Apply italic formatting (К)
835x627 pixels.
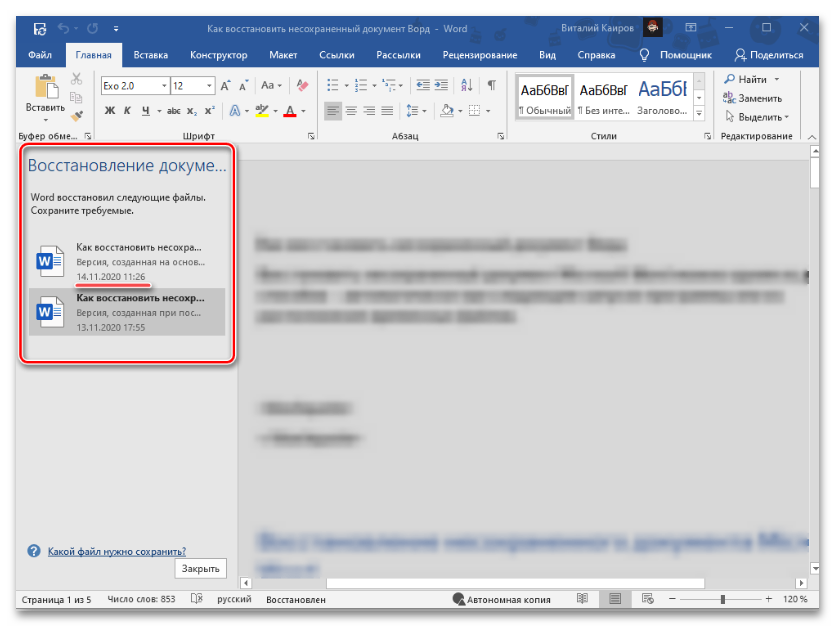click(x=128, y=110)
